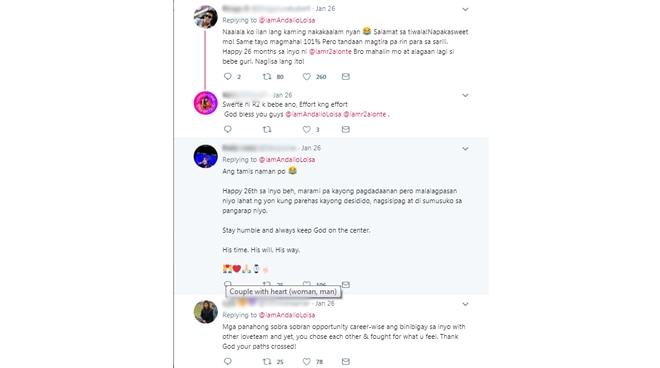The image size is (660, 368).
Task: Expand options menu for 'Swerte ni R2' tweet
Action: (465, 95)
